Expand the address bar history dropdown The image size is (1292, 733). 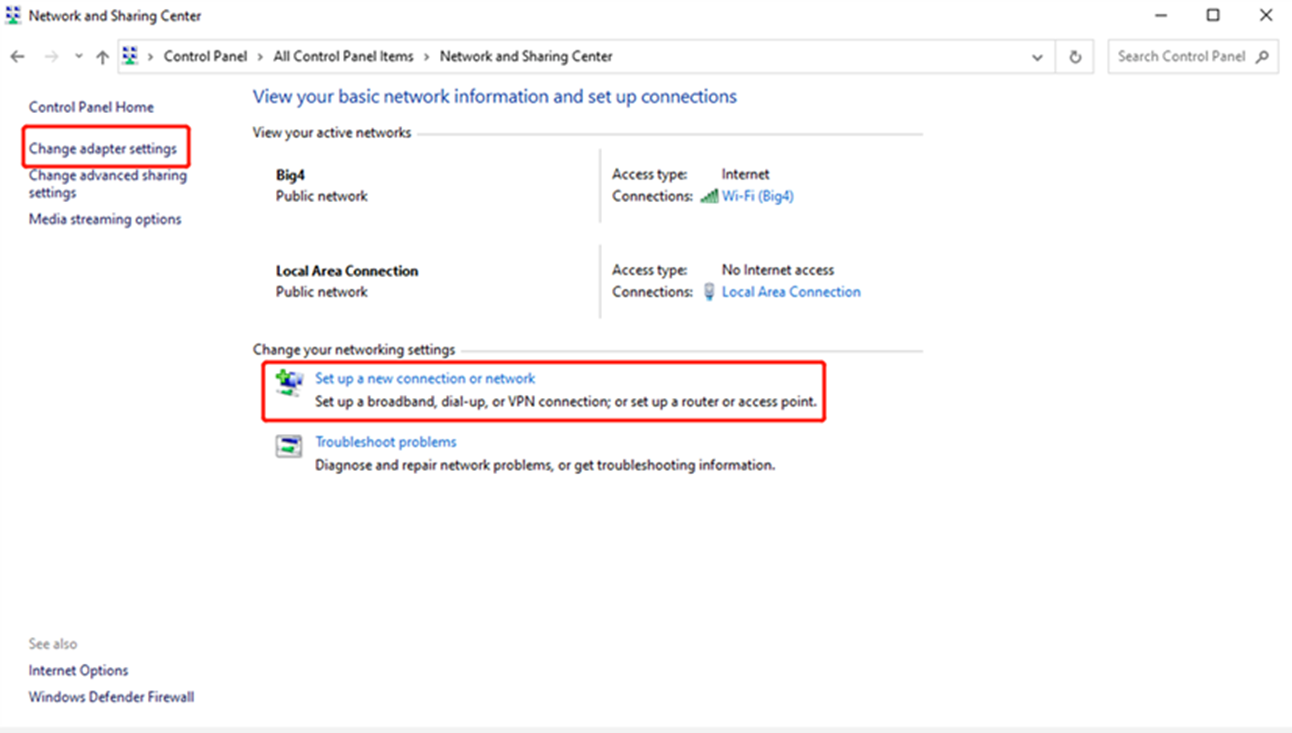coord(1037,57)
